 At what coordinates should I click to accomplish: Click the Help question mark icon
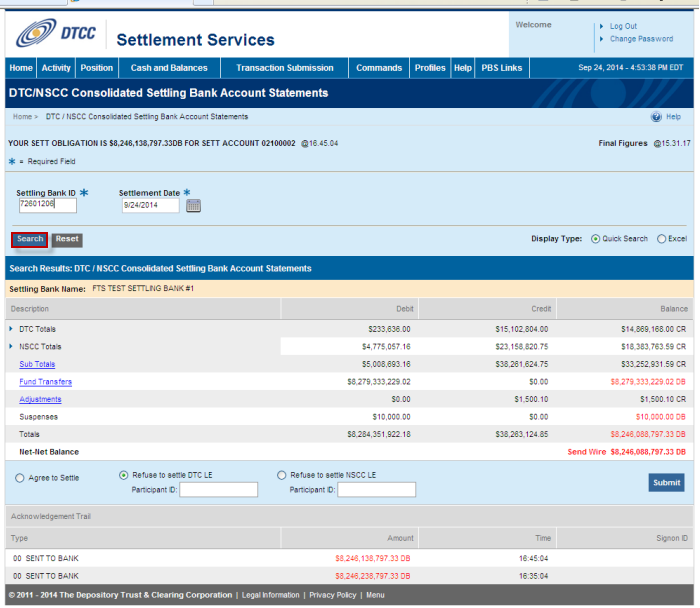pyautogui.click(x=656, y=117)
